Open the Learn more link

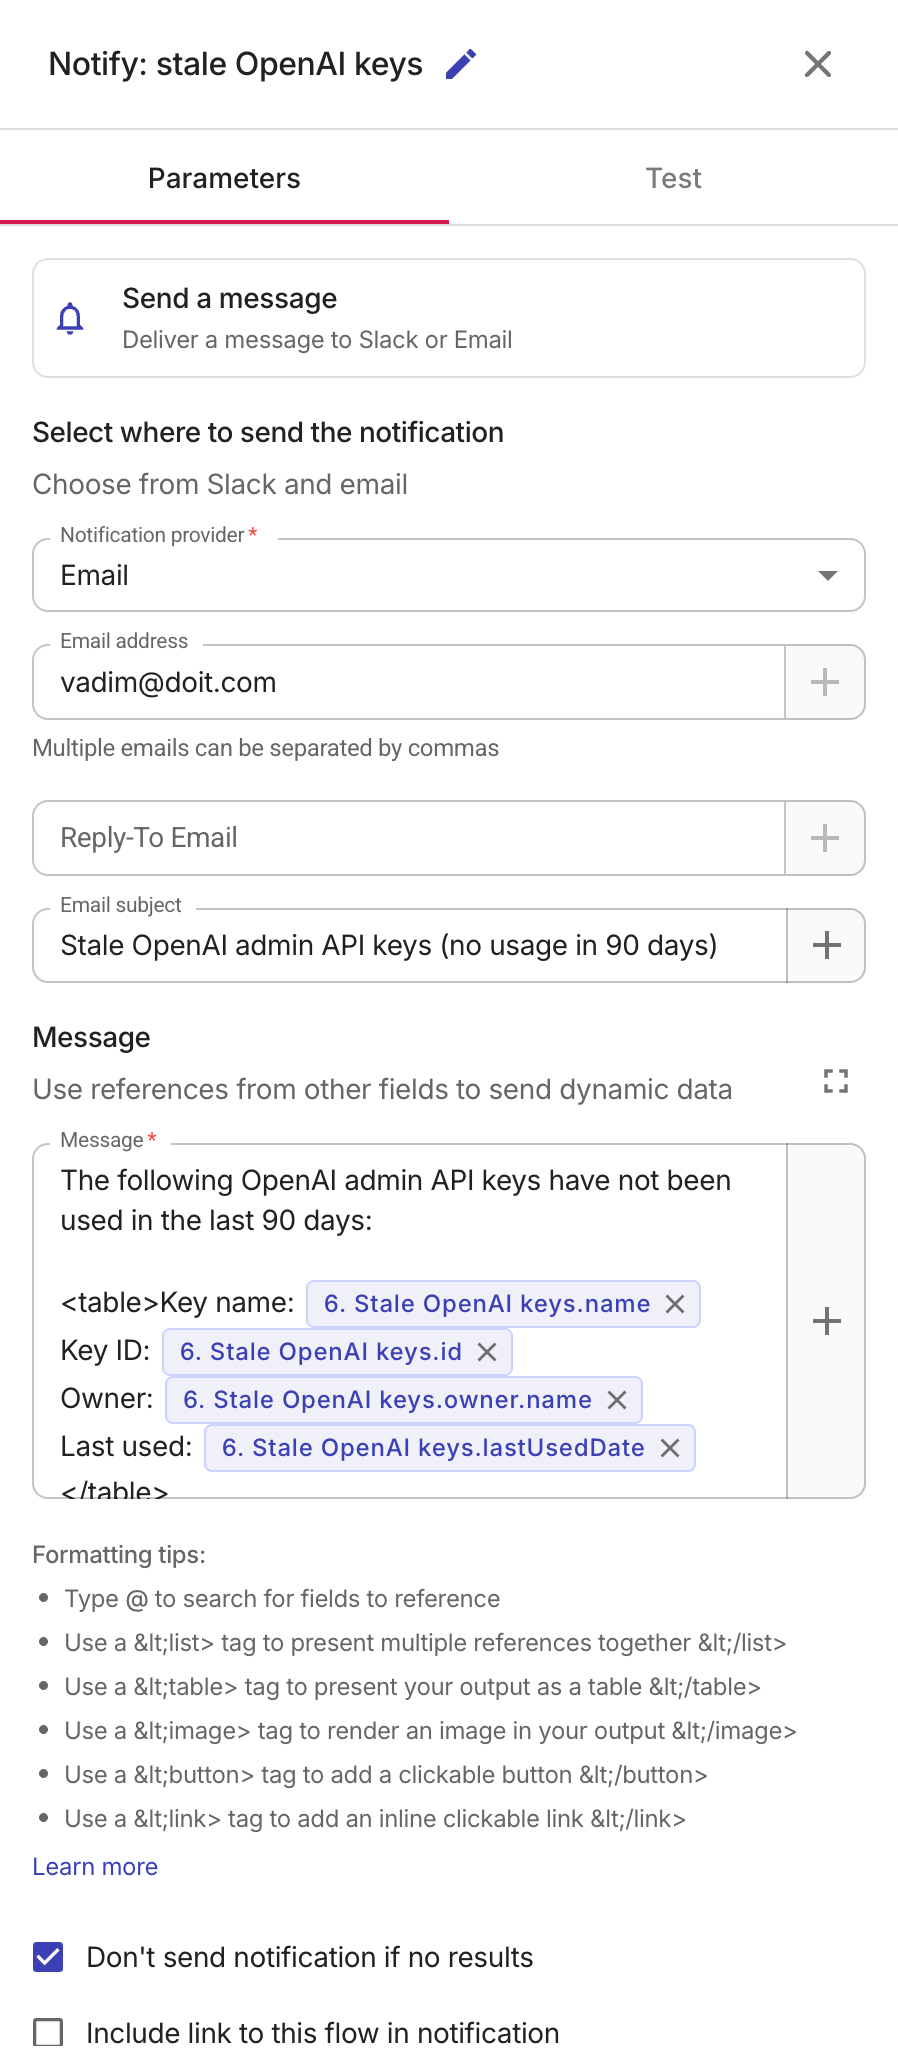tap(95, 1867)
